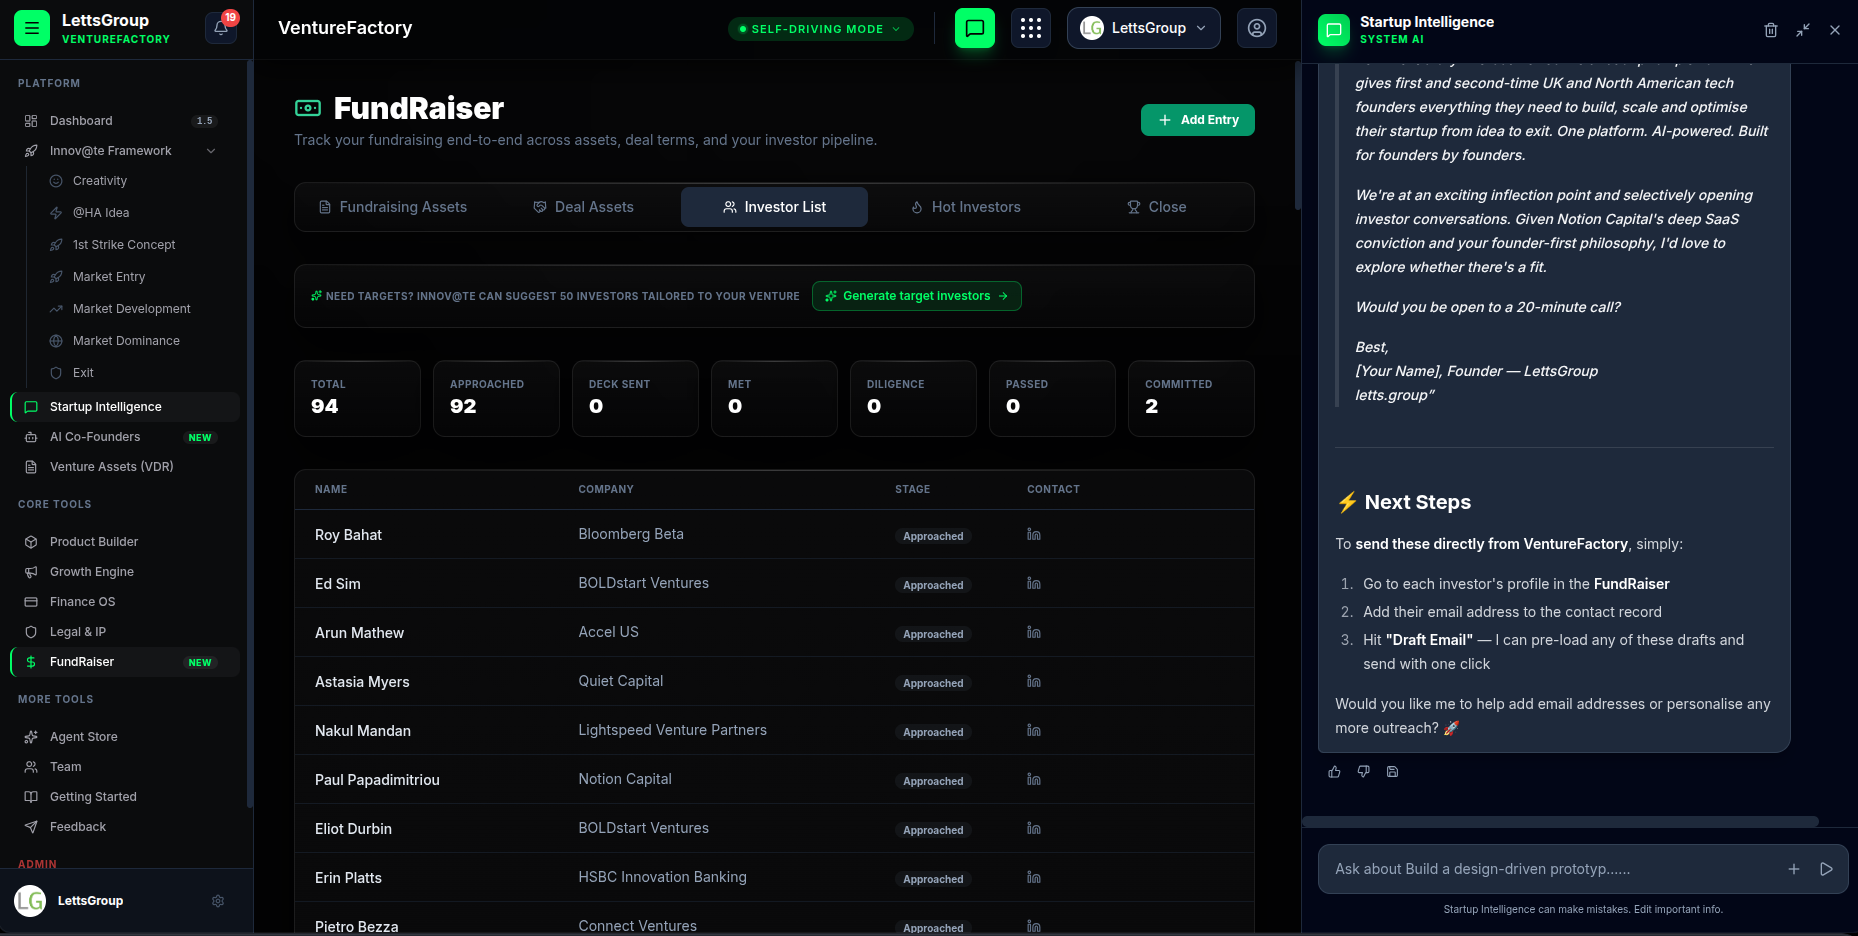1858x936 pixels.
Task: Collapse the Startup Intelligence panel
Action: [x=1803, y=30]
